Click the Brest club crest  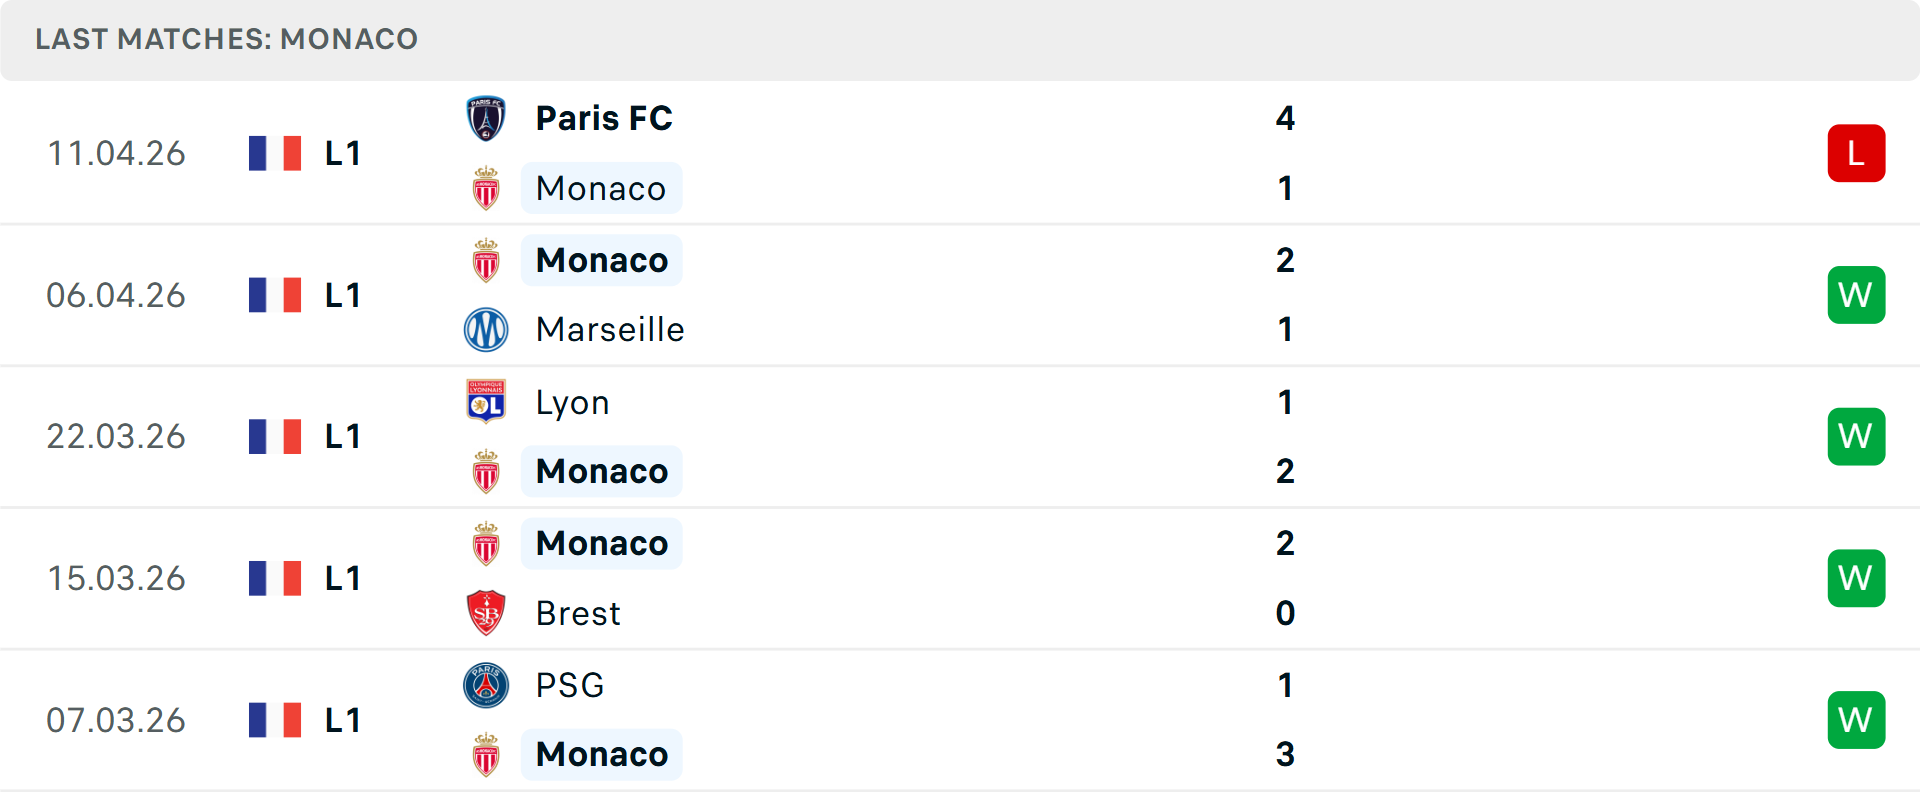click(486, 613)
